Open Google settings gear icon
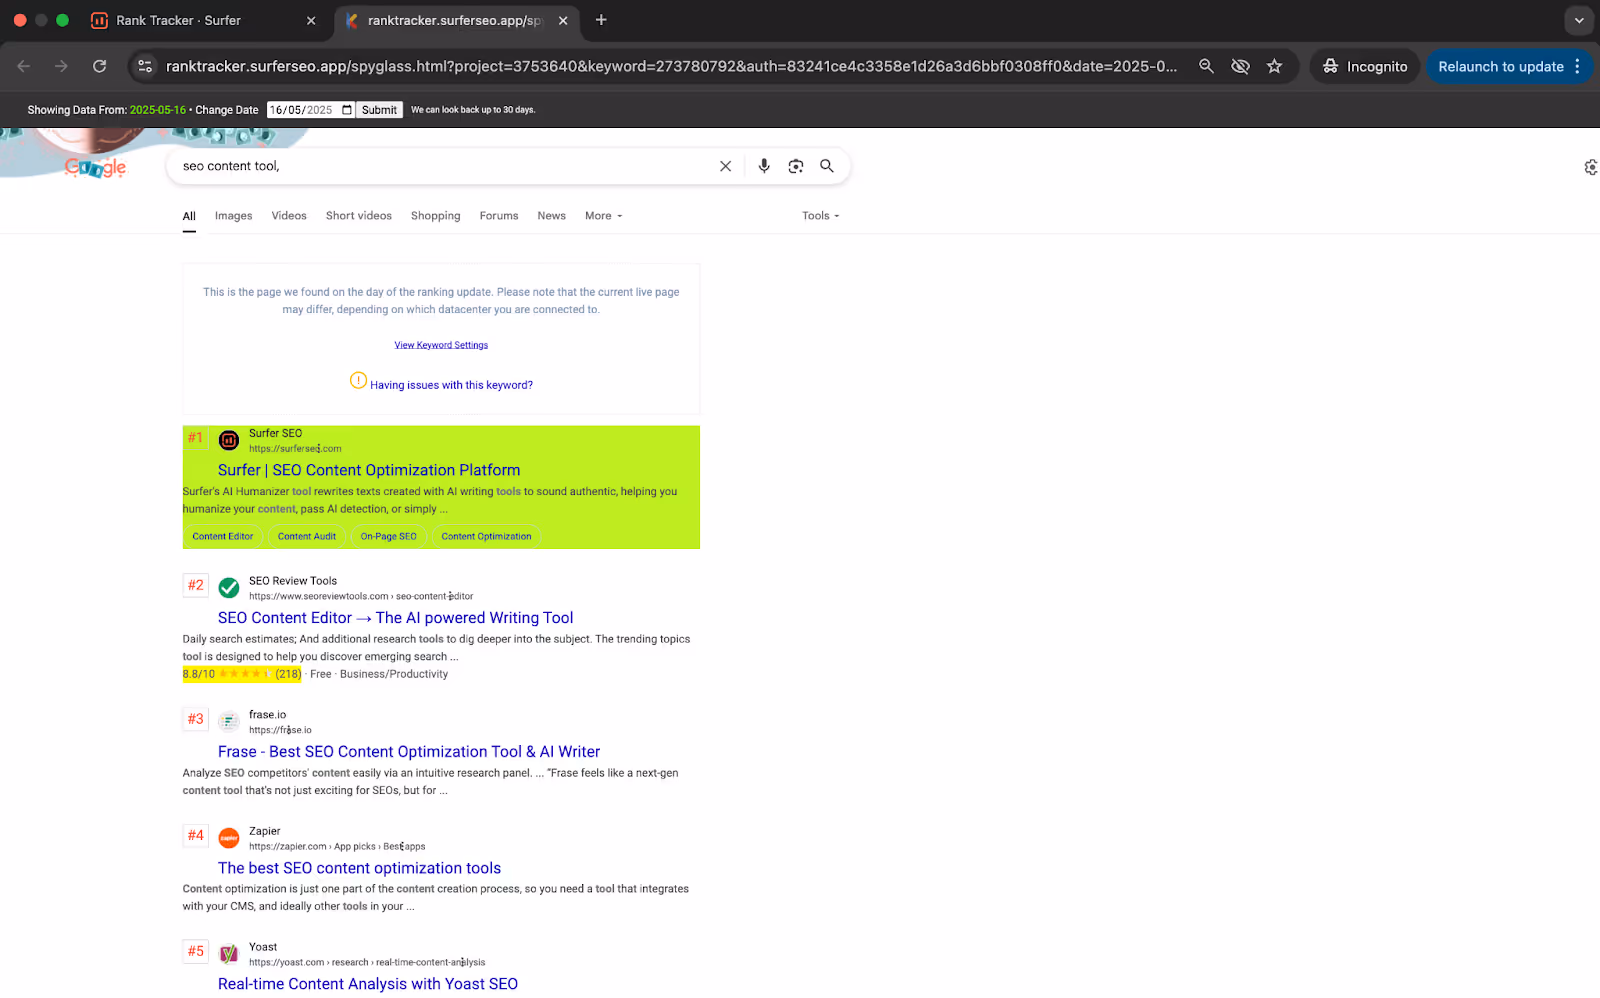Image resolution: width=1600 pixels, height=998 pixels. click(1590, 167)
